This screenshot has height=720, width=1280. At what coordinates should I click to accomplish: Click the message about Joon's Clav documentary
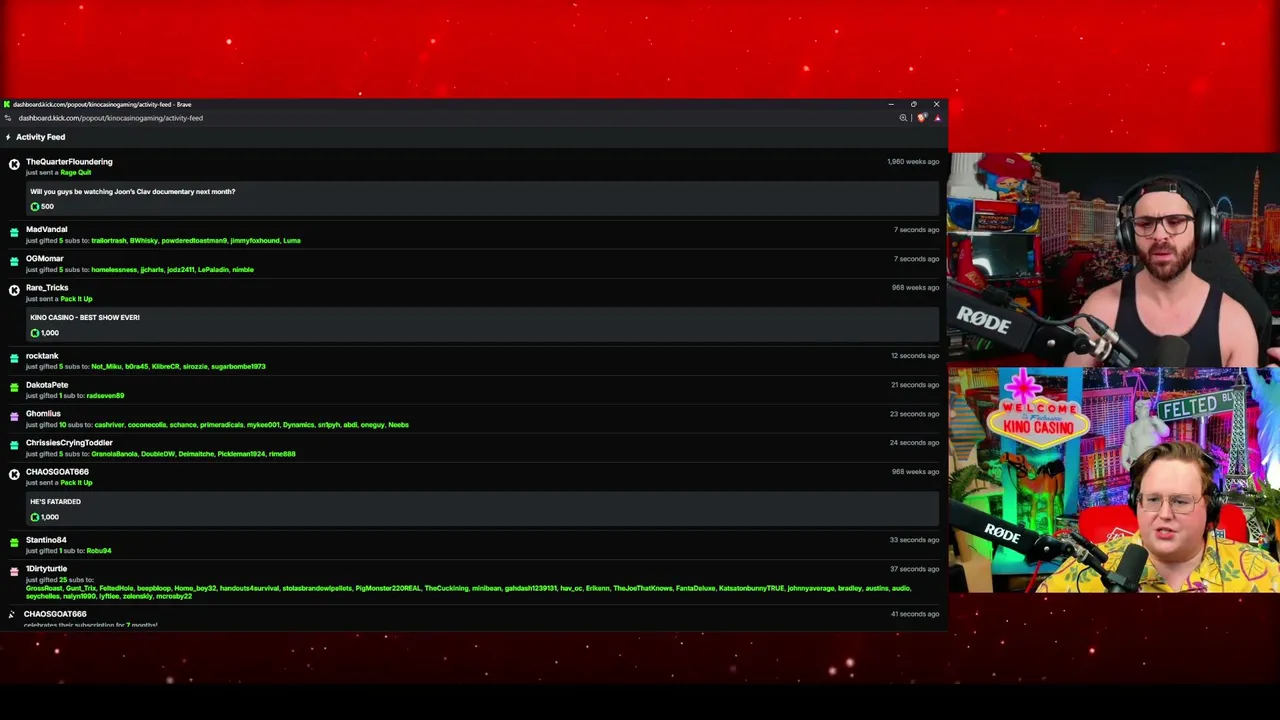click(132, 192)
